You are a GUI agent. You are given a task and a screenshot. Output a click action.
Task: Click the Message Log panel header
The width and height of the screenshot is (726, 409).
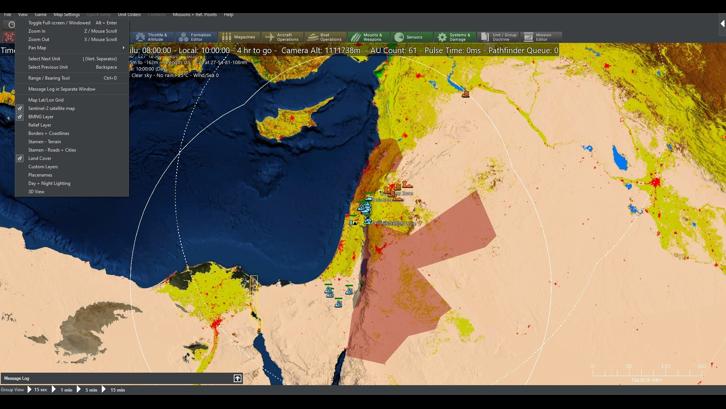pyautogui.click(x=122, y=378)
